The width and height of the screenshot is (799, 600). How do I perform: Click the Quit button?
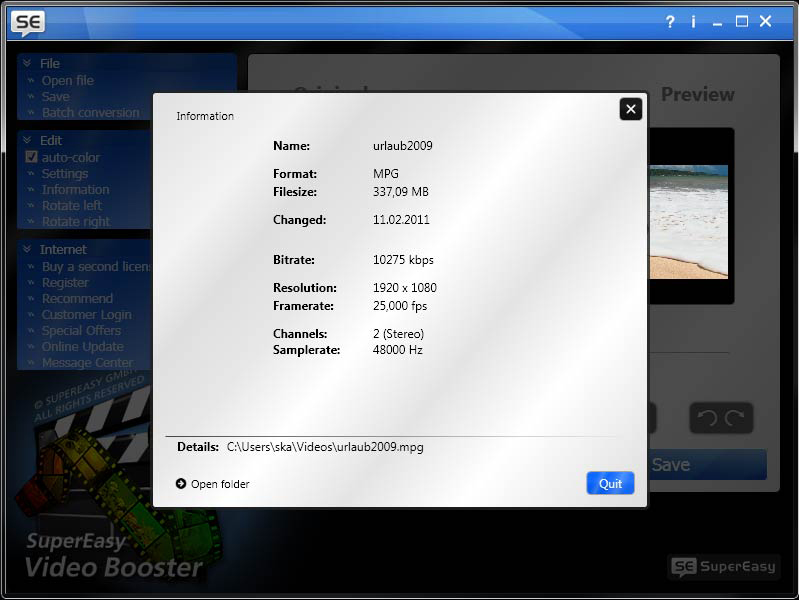point(610,483)
